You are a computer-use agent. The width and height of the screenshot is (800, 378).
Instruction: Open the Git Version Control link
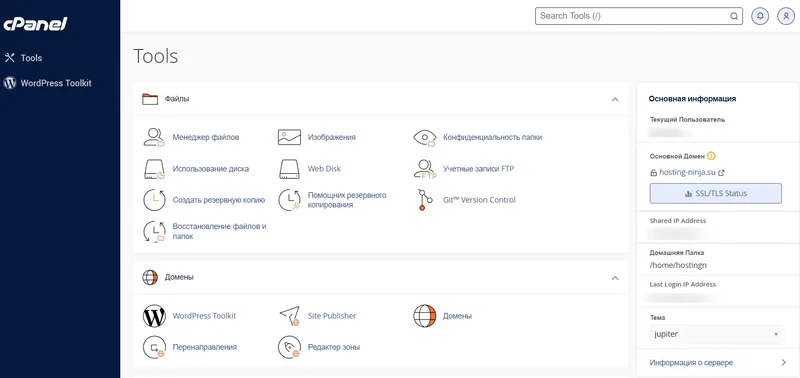(x=479, y=200)
